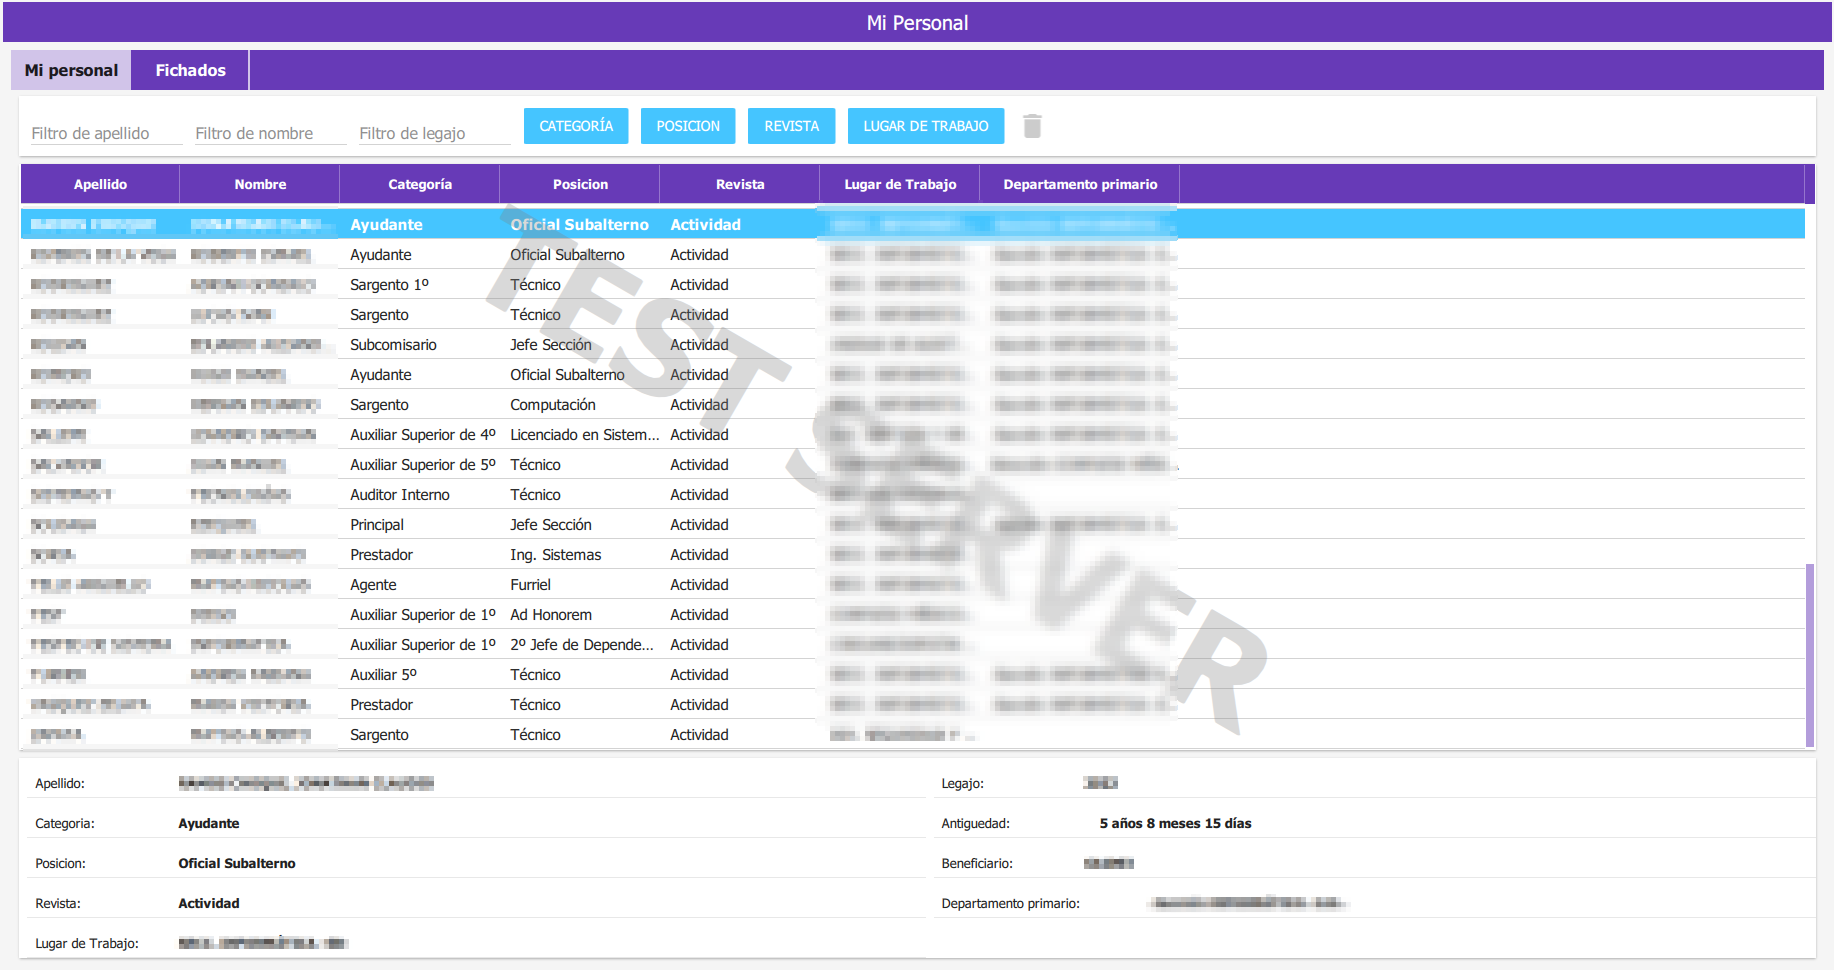Click the trash delete filters icon
The image size is (1834, 970).
coord(1032,126)
